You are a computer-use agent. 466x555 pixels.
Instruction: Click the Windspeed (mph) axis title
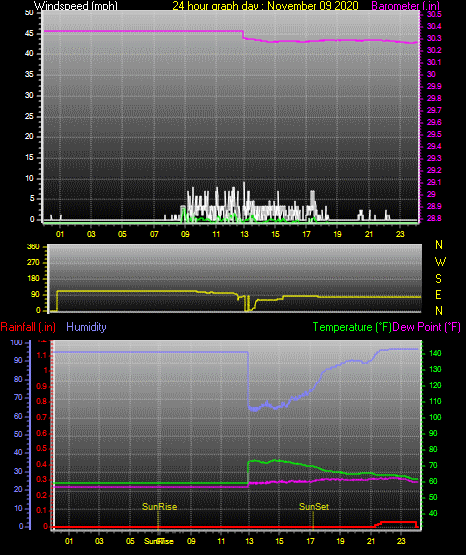76,6
